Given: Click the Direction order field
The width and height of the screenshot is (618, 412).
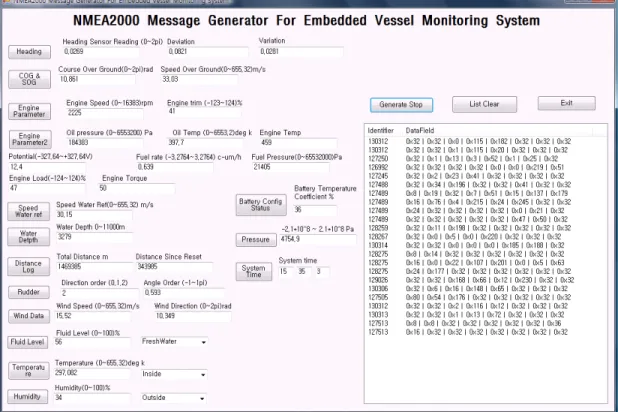Looking at the screenshot, I should point(100,293).
